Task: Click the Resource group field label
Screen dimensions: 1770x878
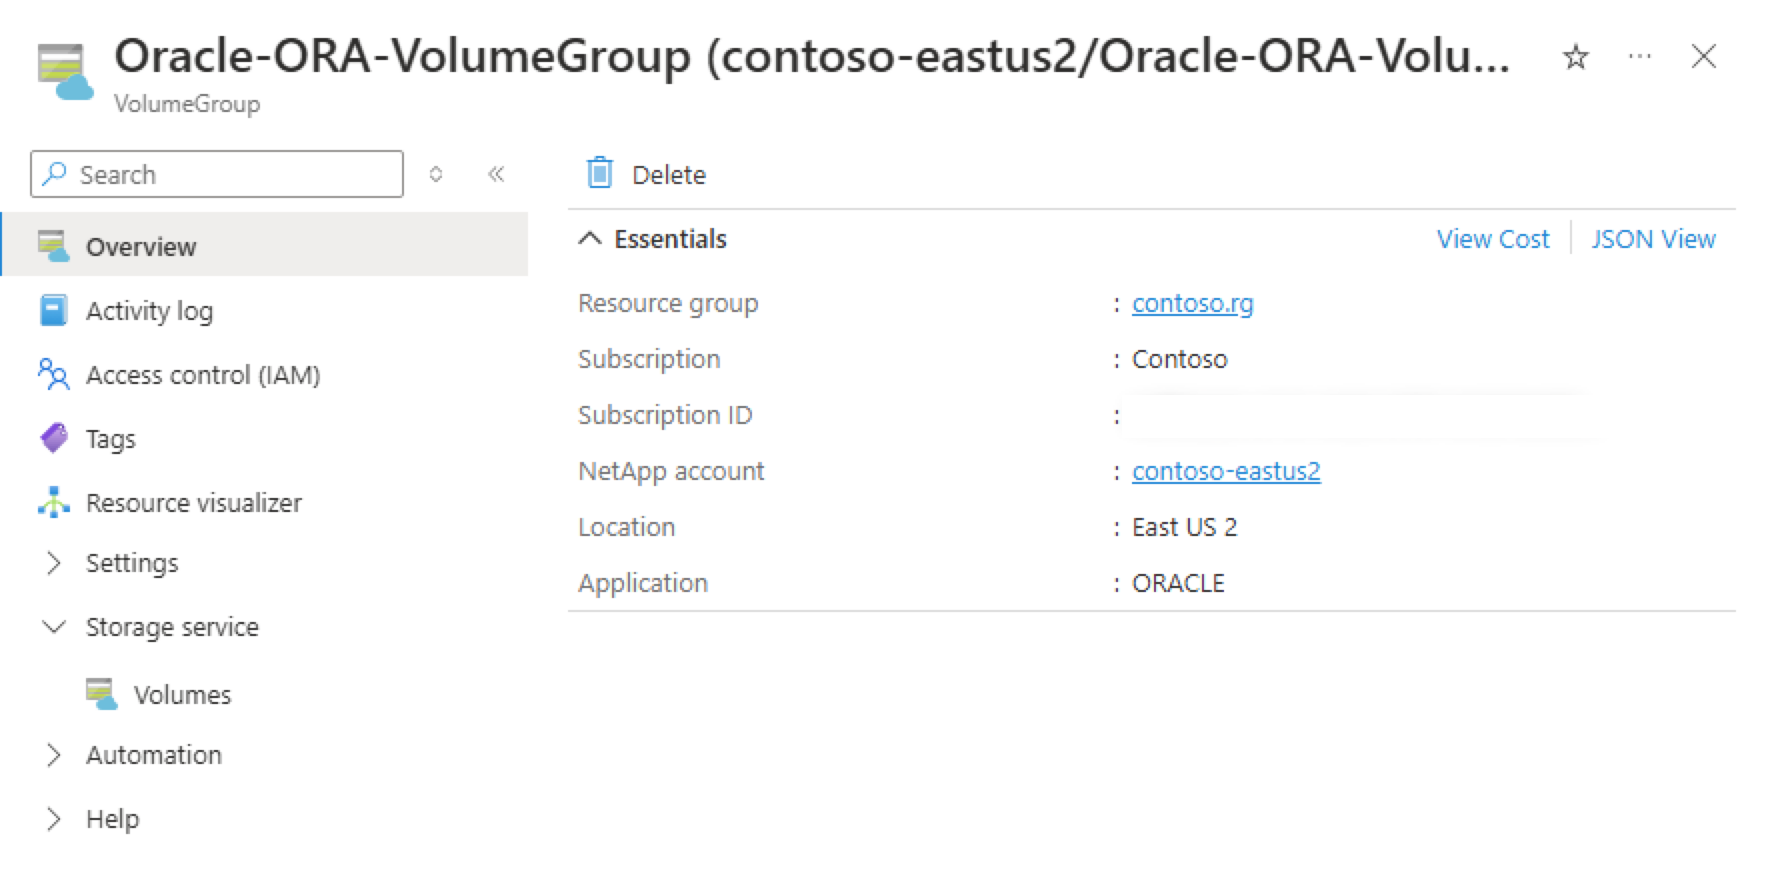Action: 668,303
